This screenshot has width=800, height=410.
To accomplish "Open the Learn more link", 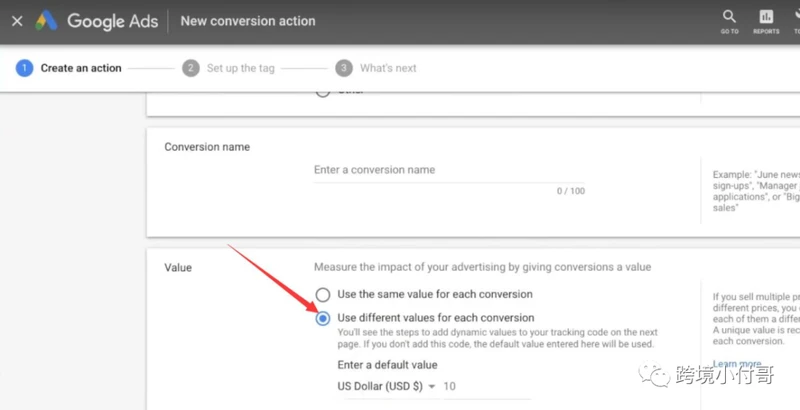I will click(737, 364).
